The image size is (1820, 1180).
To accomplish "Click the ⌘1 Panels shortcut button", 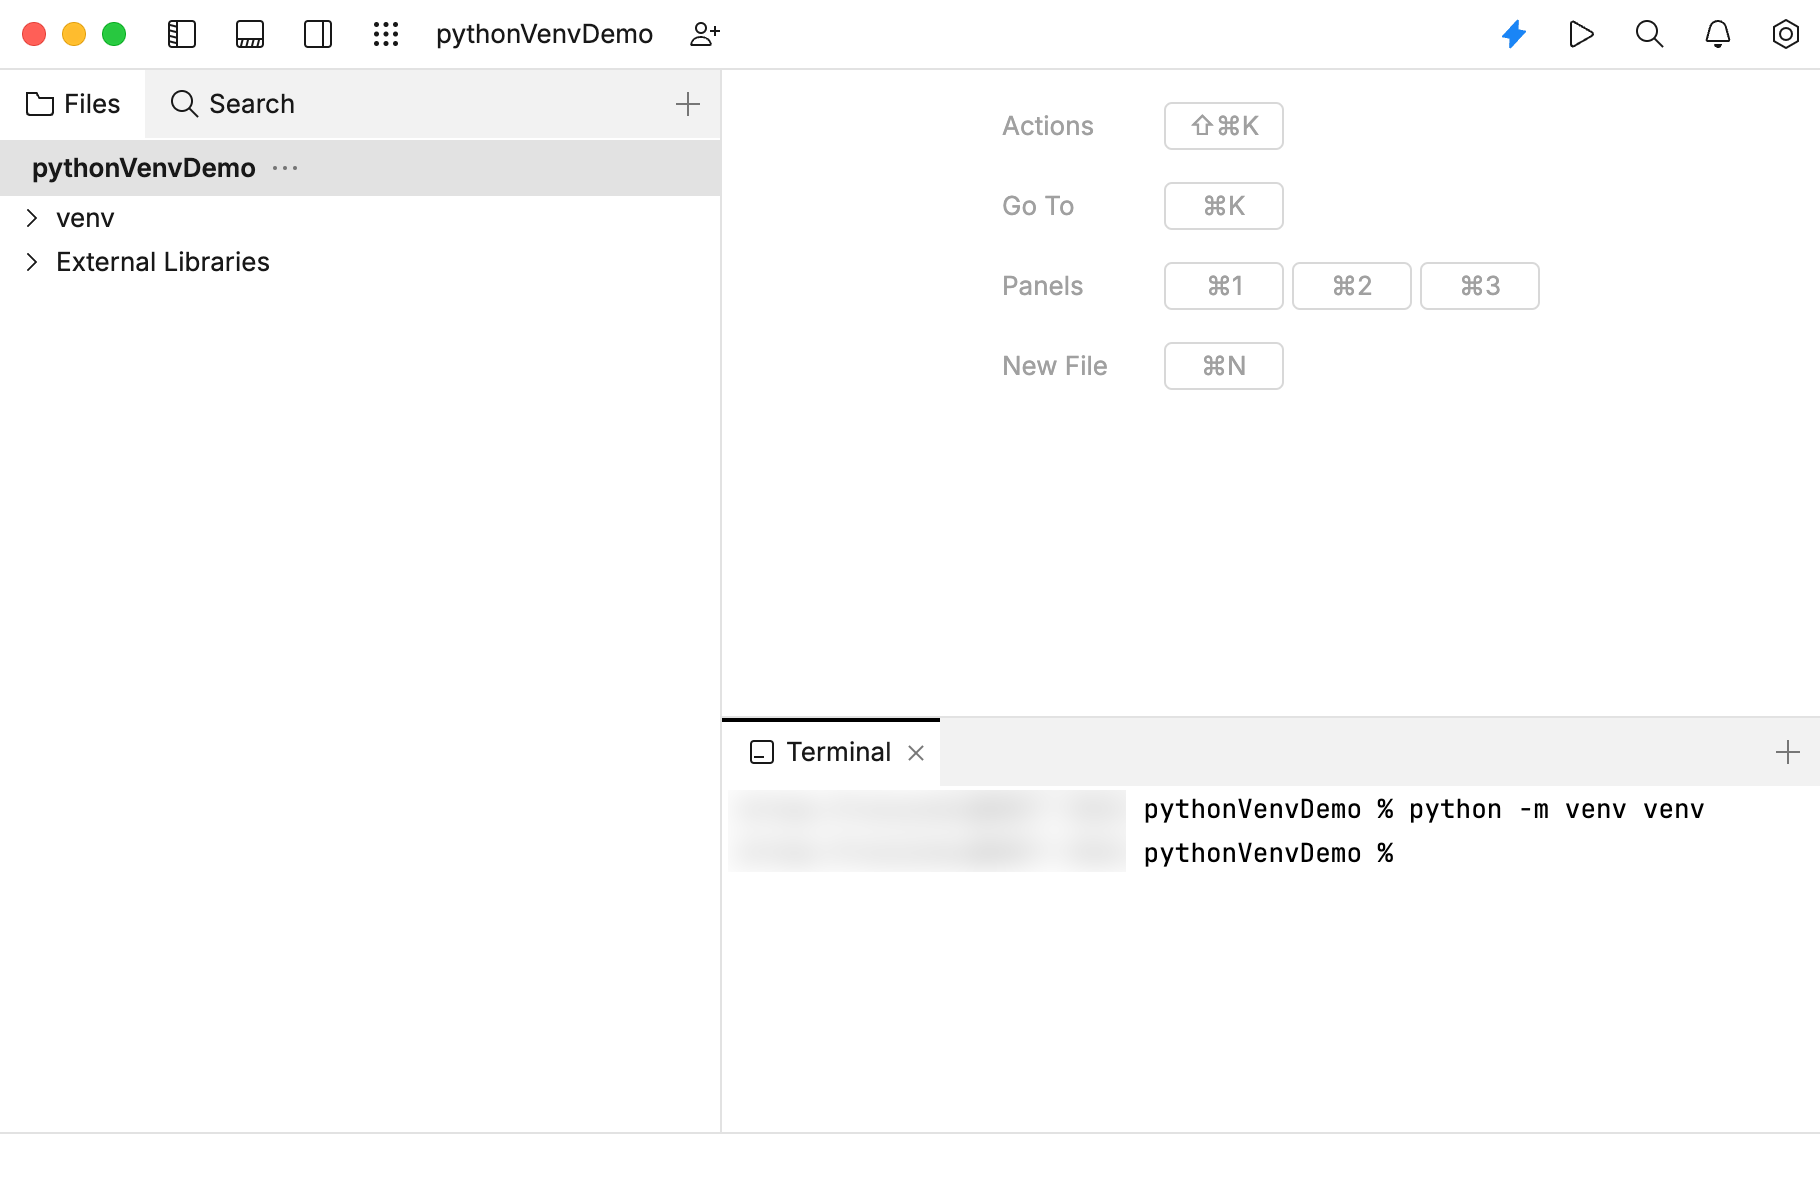I will [1224, 286].
